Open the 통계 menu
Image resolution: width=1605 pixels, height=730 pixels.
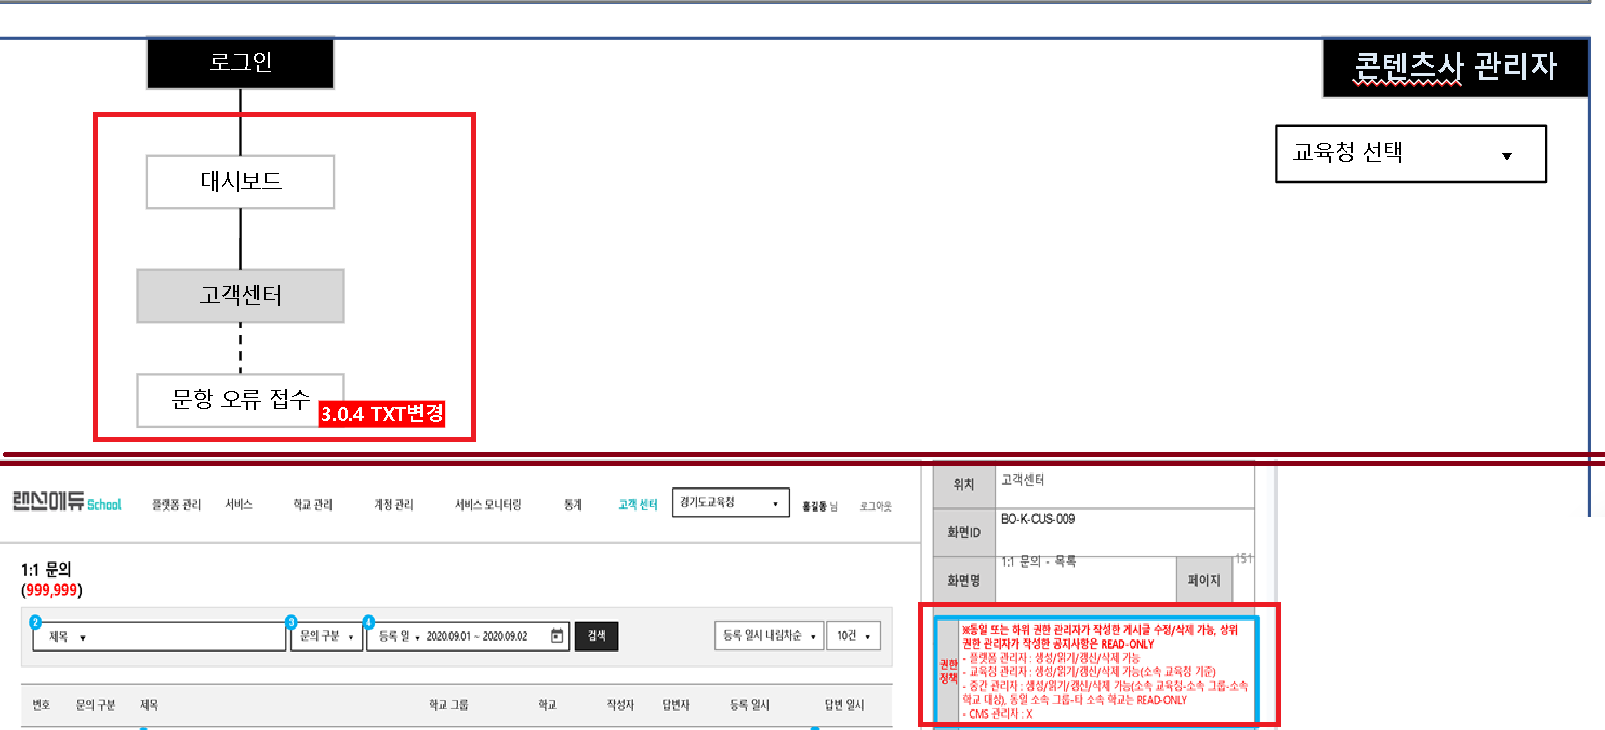tap(572, 505)
